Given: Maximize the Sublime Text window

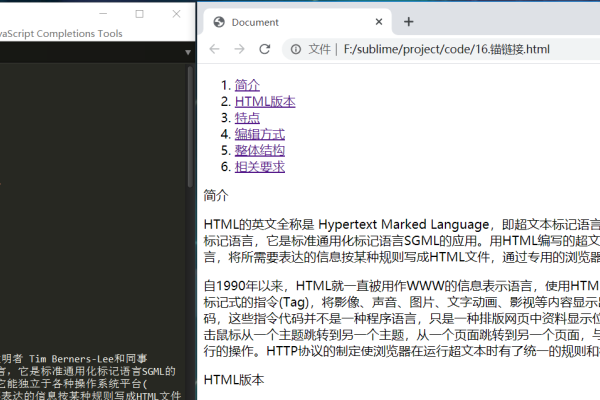Looking at the screenshot, I should point(139,14).
